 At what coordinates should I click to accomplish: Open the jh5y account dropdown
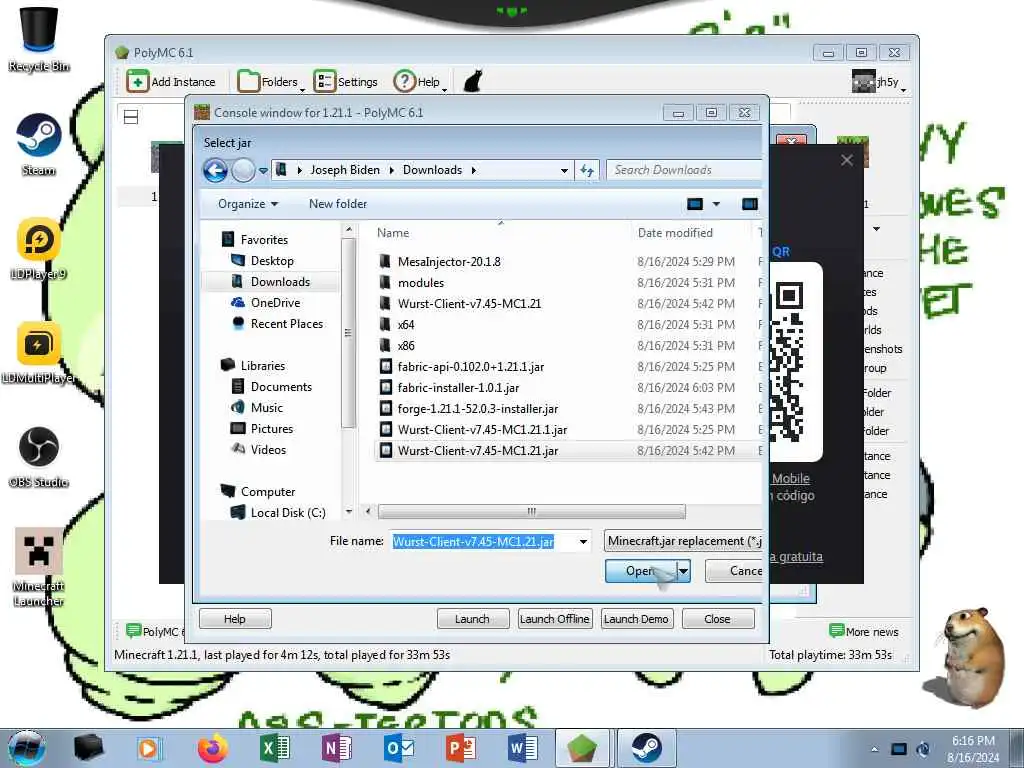[879, 82]
